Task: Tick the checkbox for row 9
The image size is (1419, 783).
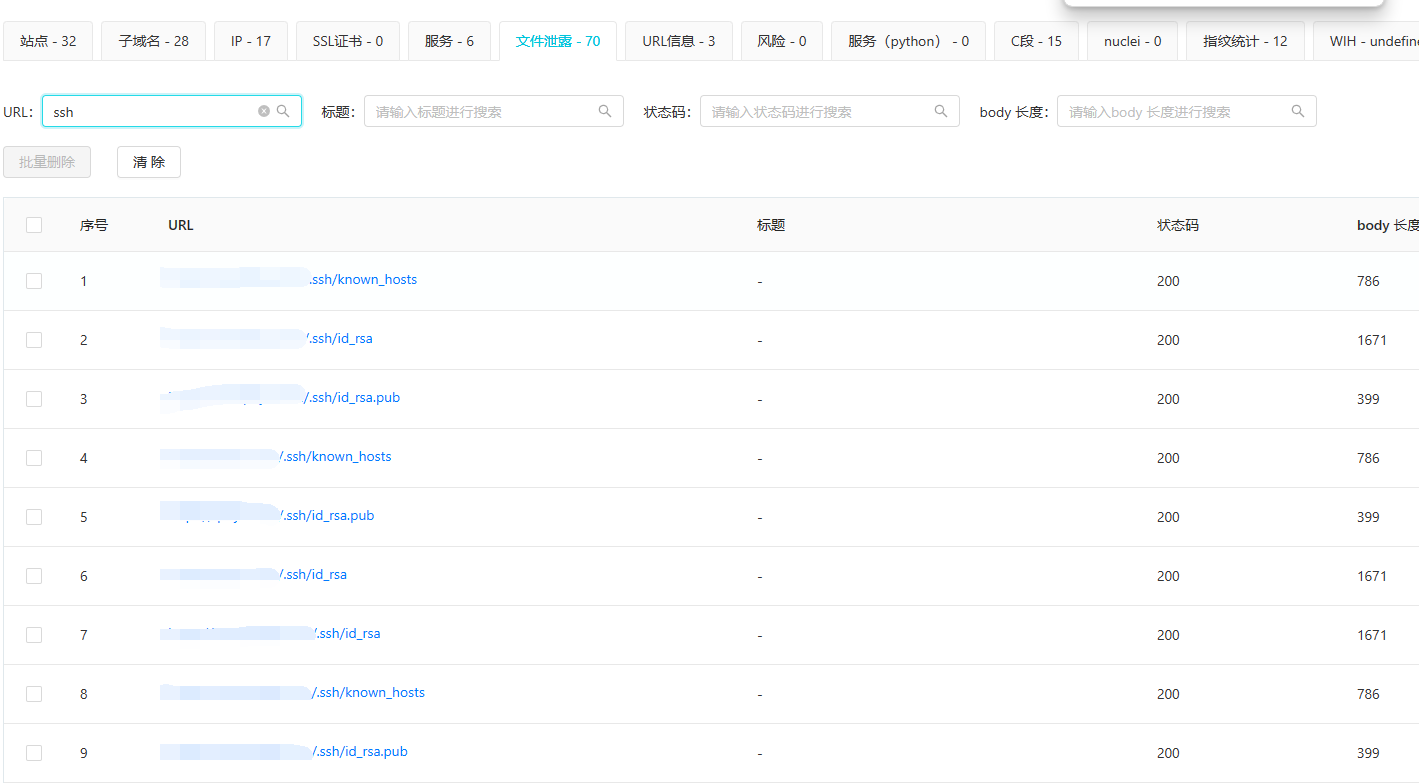Action: tap(34, 753)
